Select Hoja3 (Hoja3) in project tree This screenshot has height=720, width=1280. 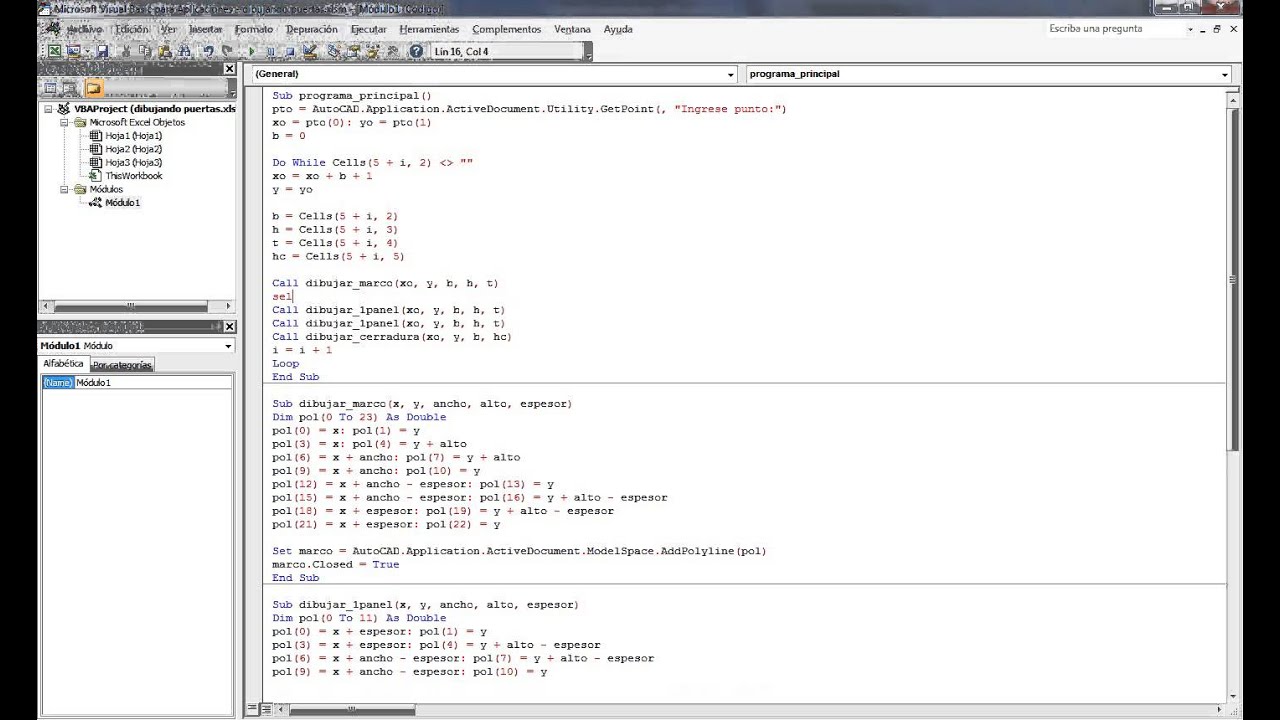[x=133, y=162]
